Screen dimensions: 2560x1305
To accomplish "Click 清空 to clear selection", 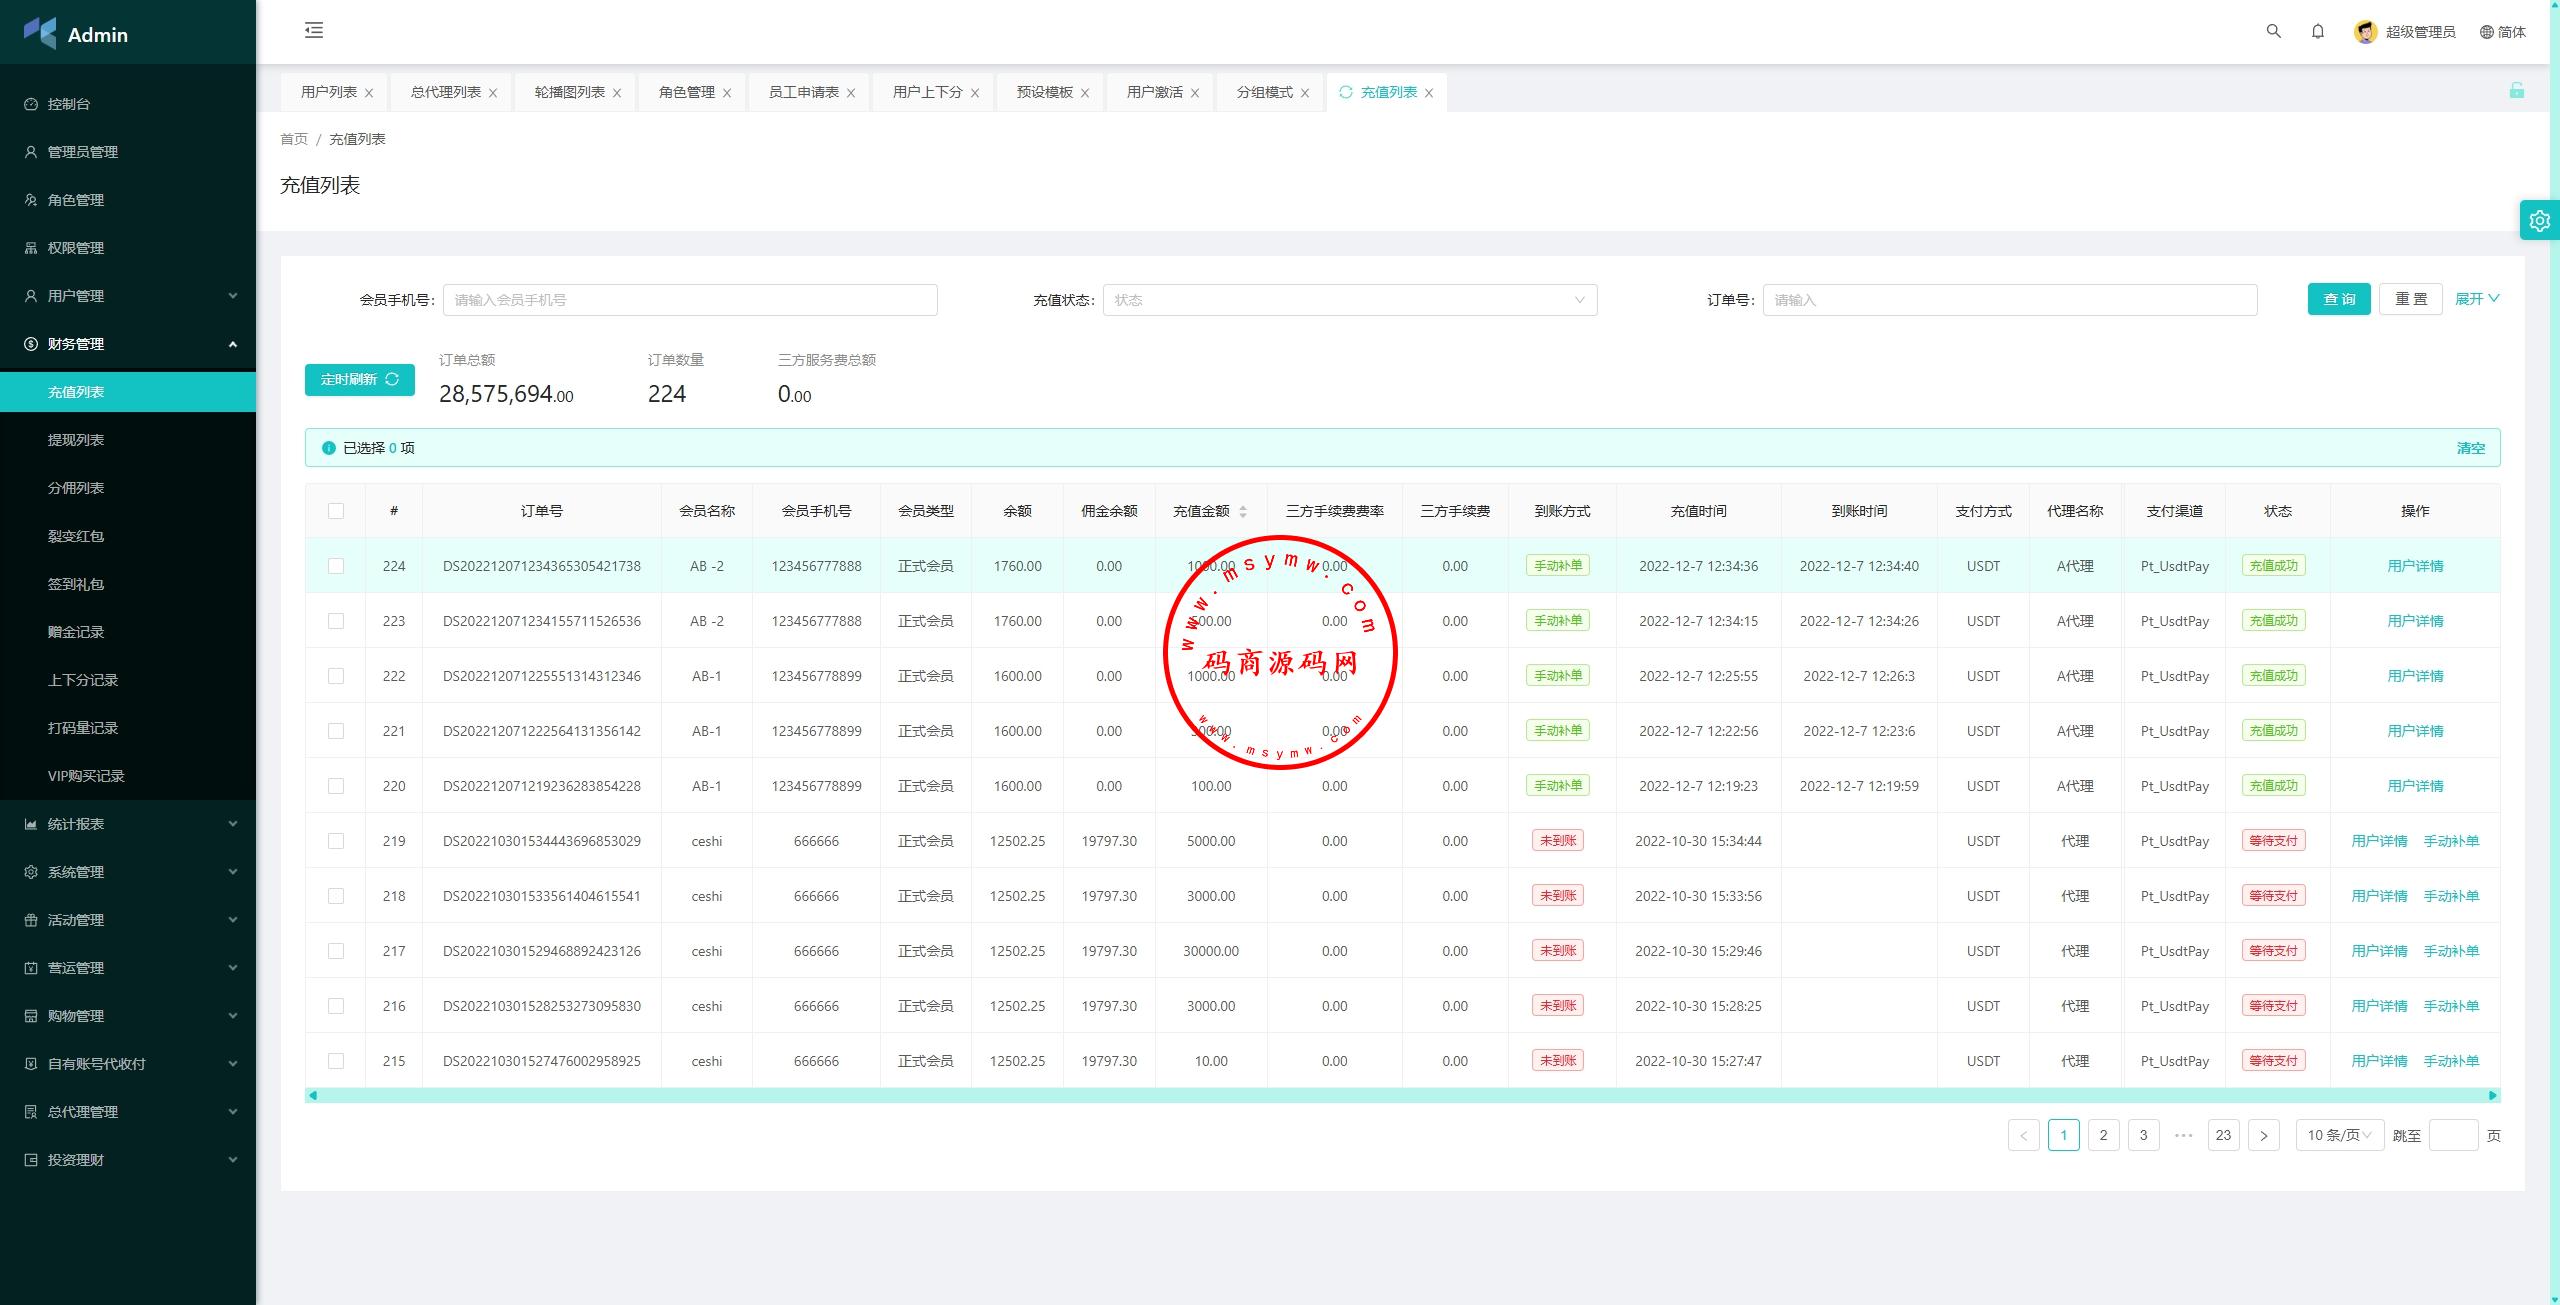I will click(2470, 448).
